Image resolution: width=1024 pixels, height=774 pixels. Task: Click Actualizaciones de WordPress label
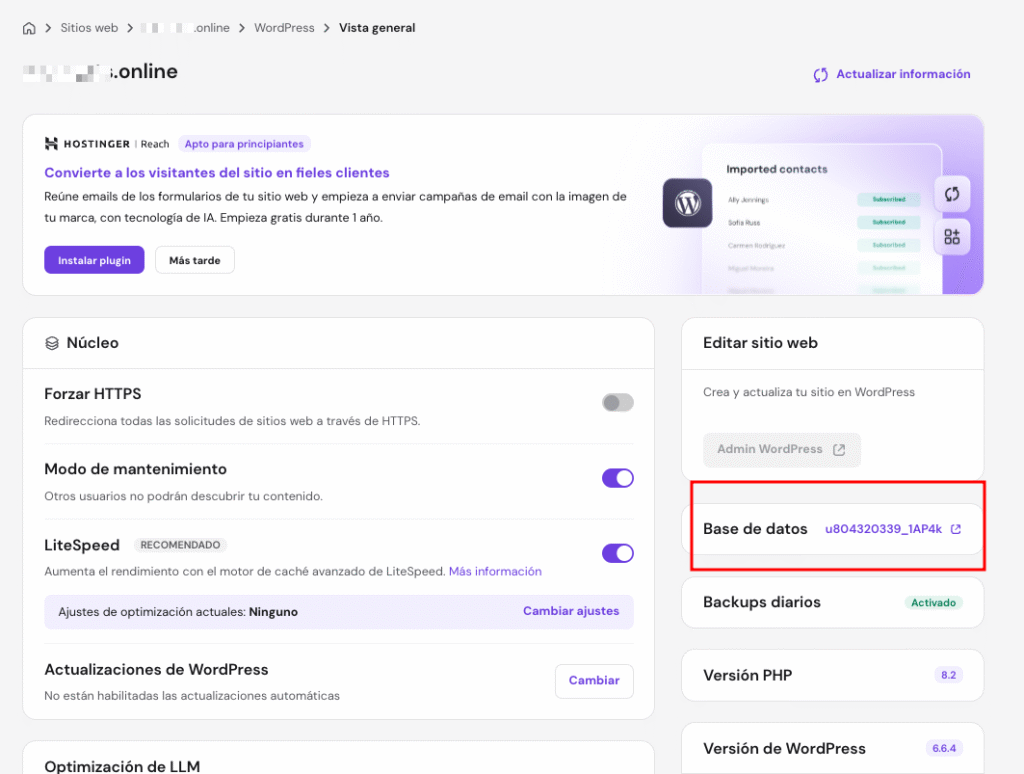point(156,669)
